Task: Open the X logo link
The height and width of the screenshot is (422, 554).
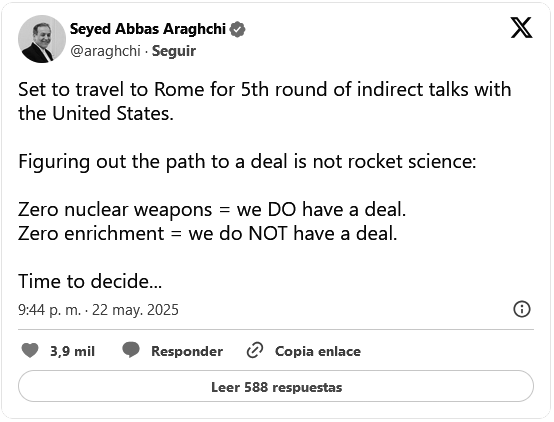Action: [x=521, y=28]
